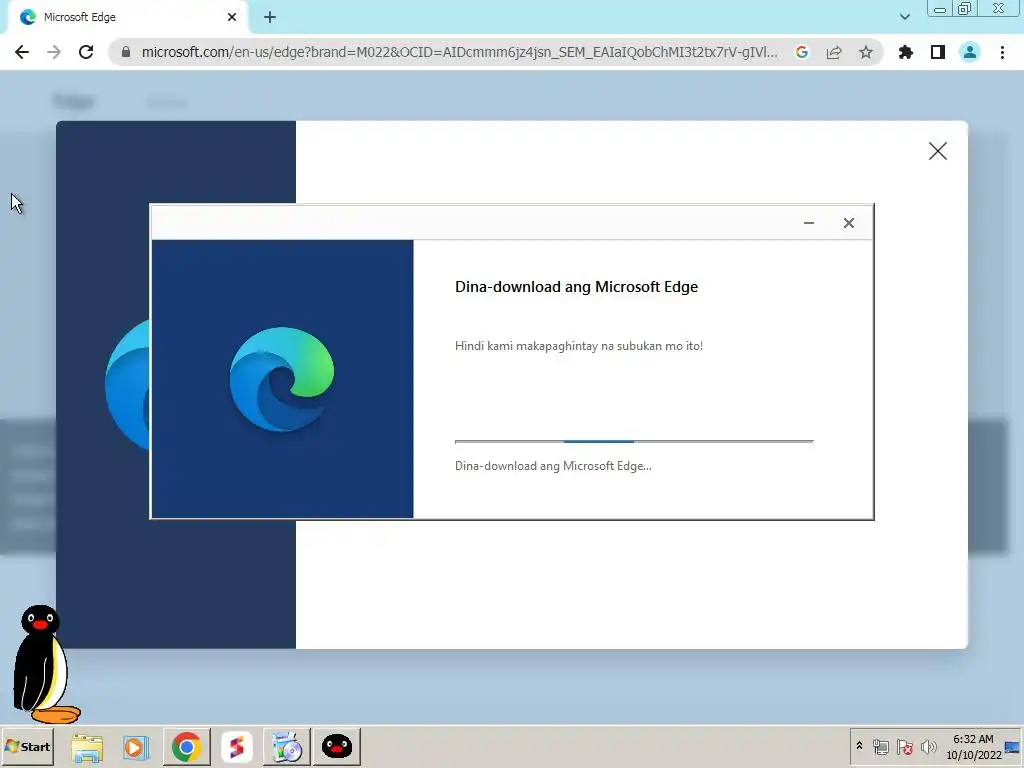Close the large page overlay dialog
The width and height of the screenshot is (1024, 768).
938,151
